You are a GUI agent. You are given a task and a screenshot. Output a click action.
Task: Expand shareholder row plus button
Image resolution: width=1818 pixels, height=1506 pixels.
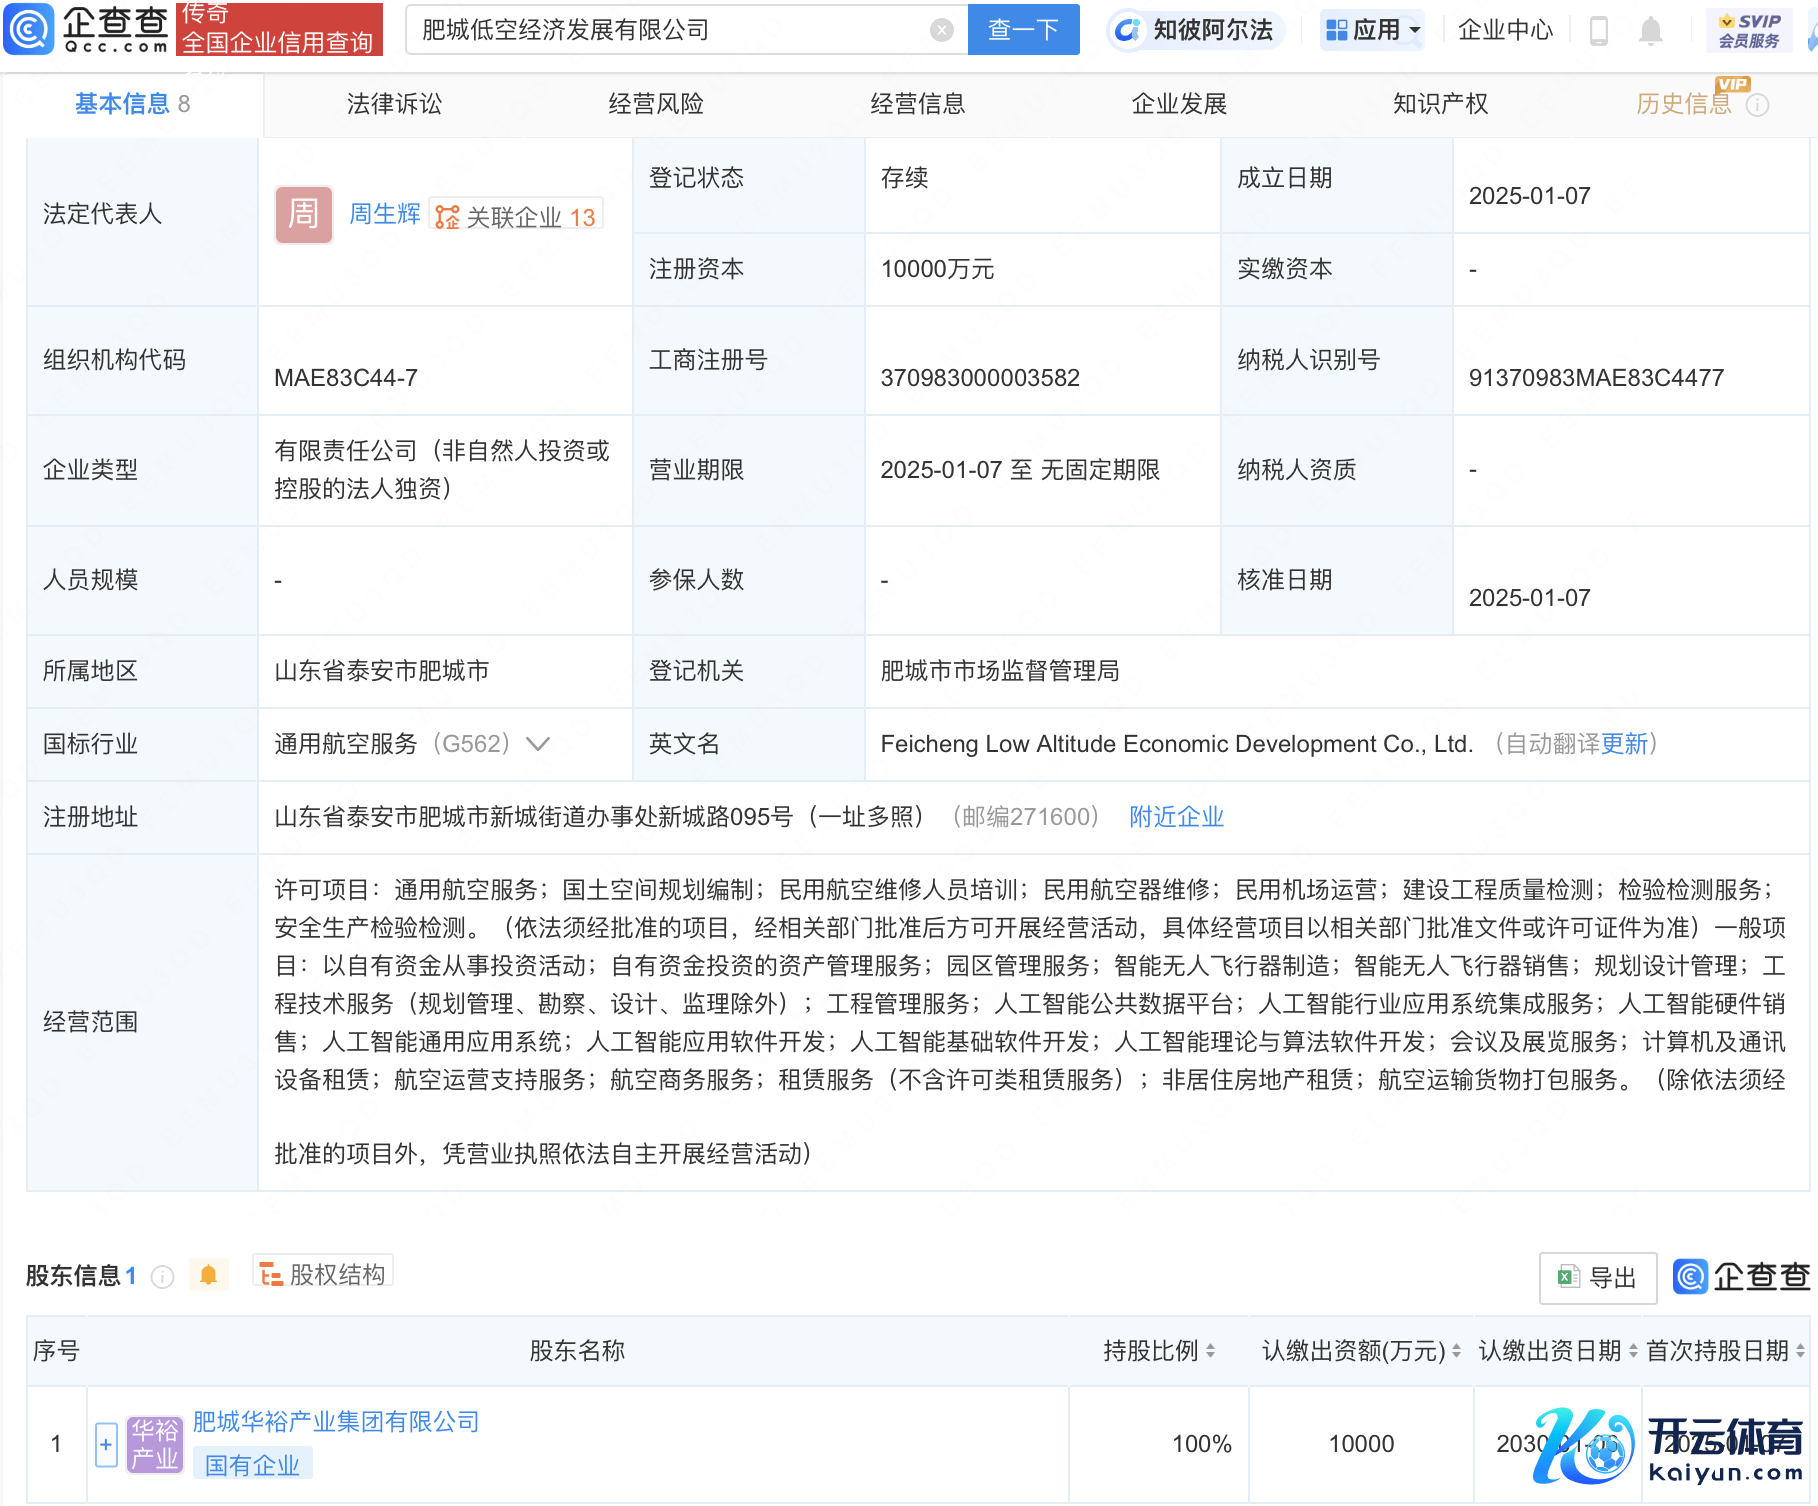click(x=106, y=1444)
